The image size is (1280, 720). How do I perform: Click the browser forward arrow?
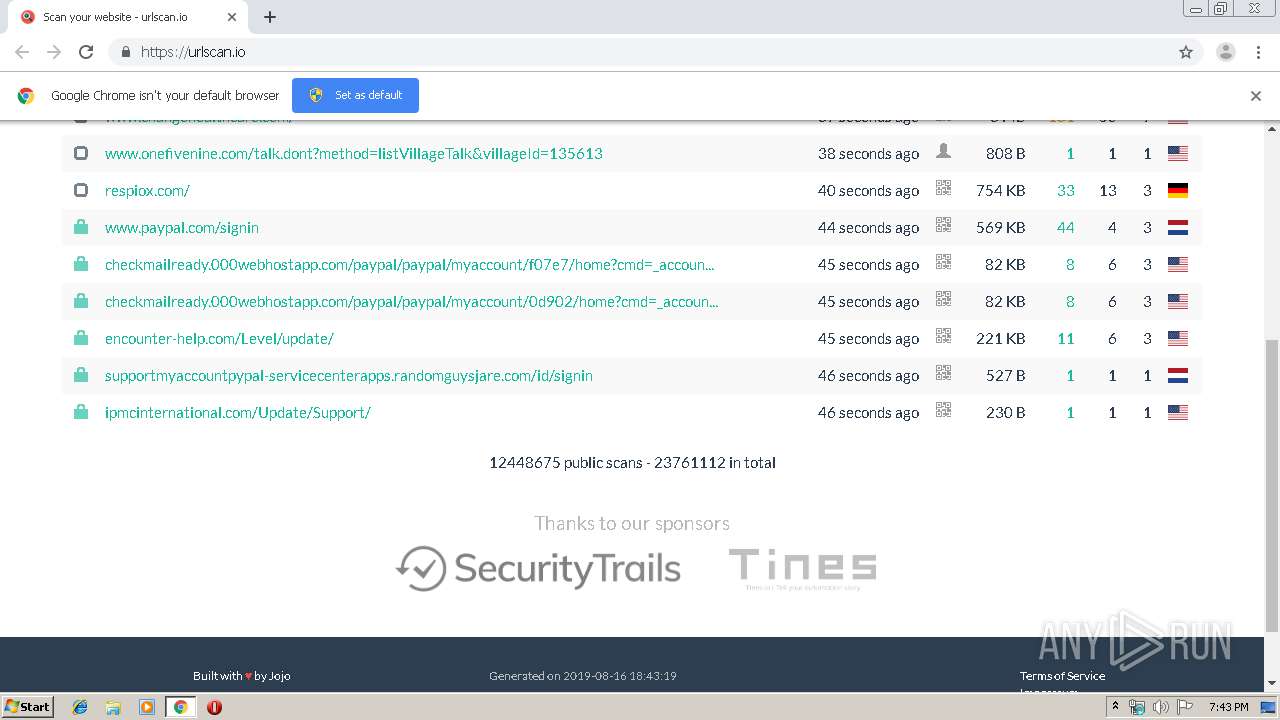[54, 52]
